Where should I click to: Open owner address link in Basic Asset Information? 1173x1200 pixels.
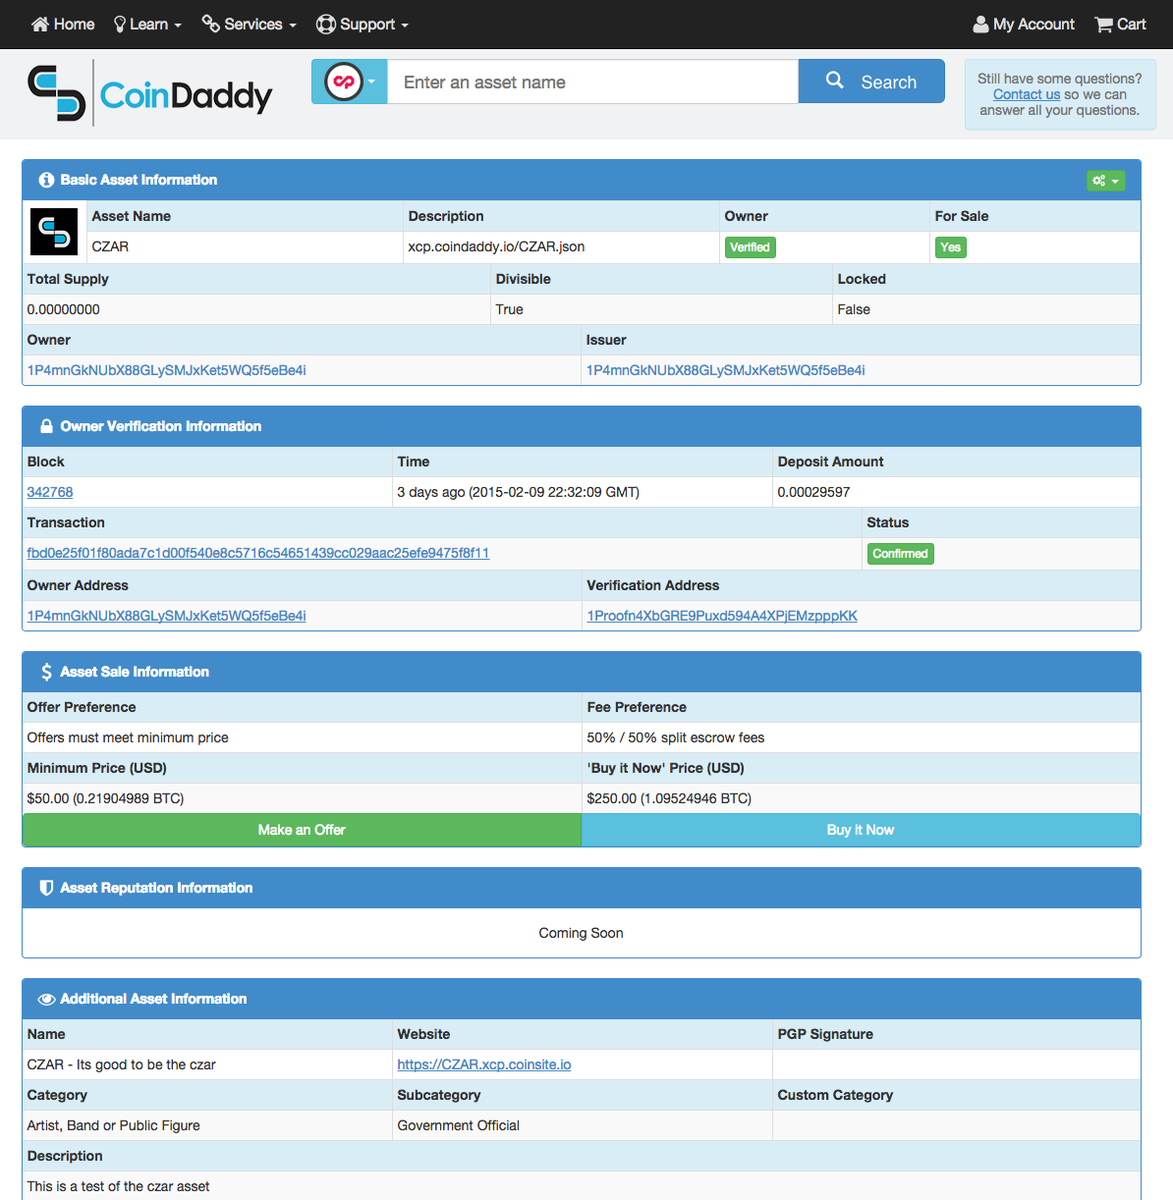click(x=167, y=370)
